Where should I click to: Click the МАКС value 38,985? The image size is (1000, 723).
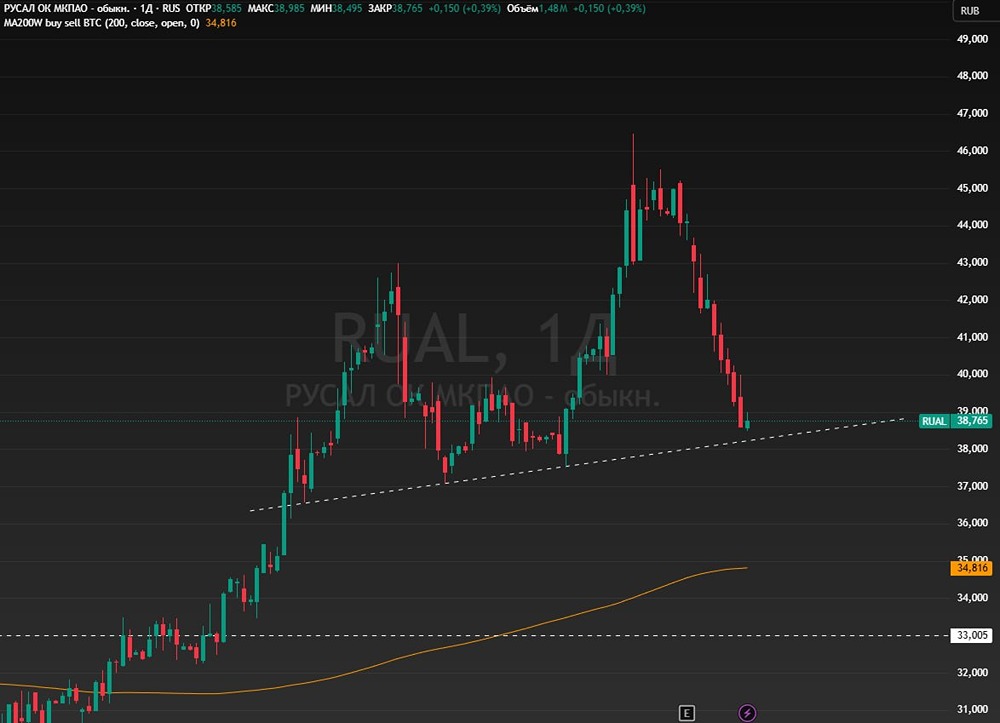289,8
